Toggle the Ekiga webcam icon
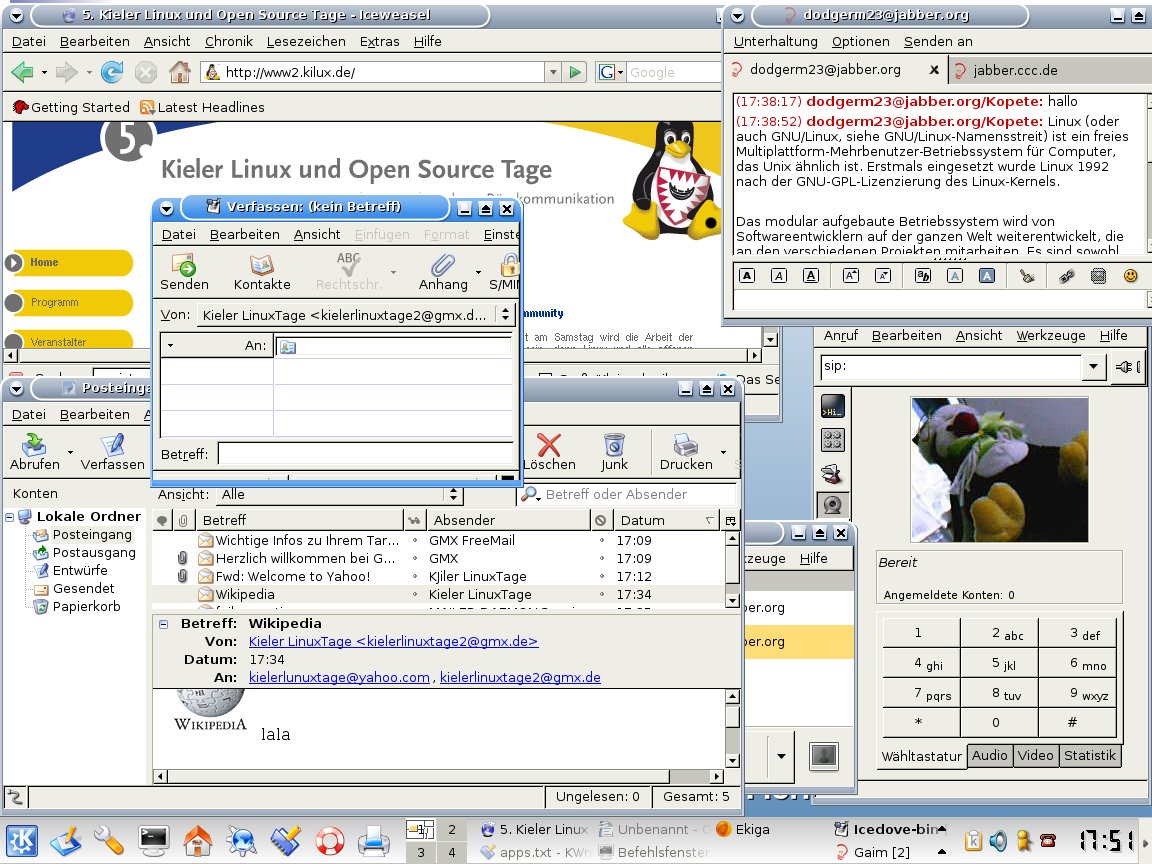 pos(832,505)
